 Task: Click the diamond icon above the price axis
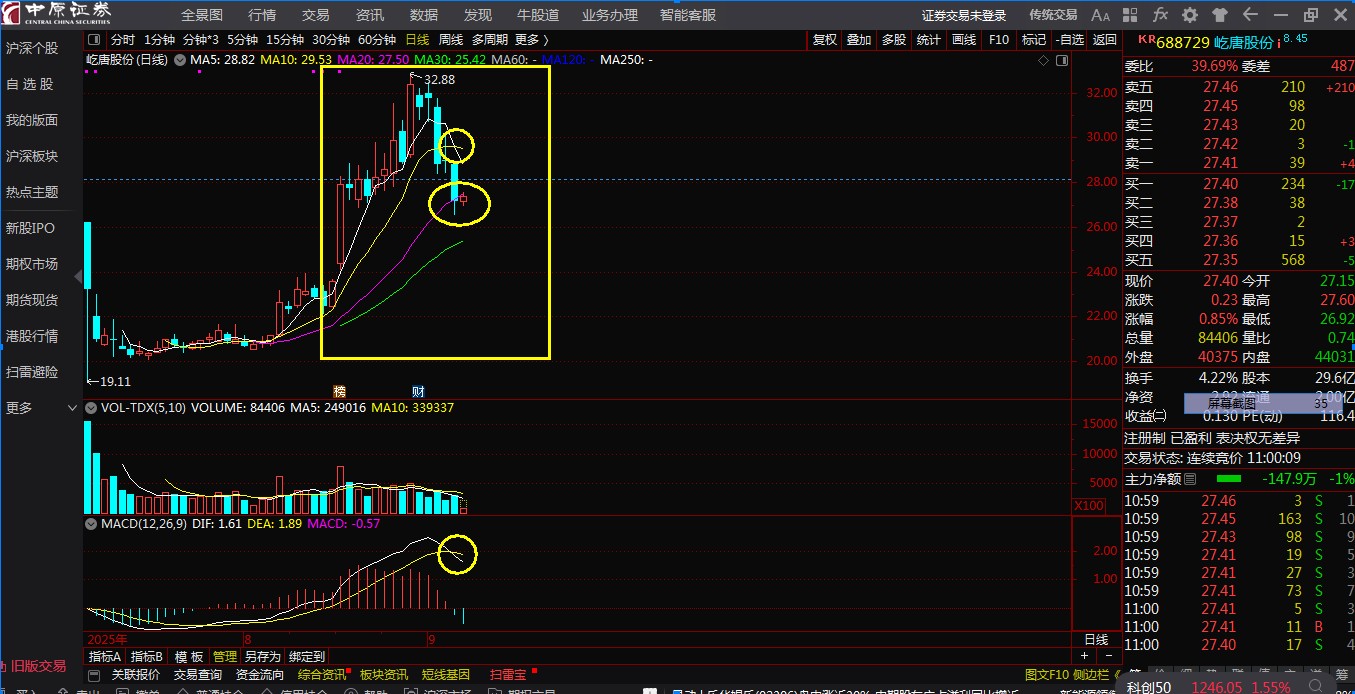(1045, 61)
